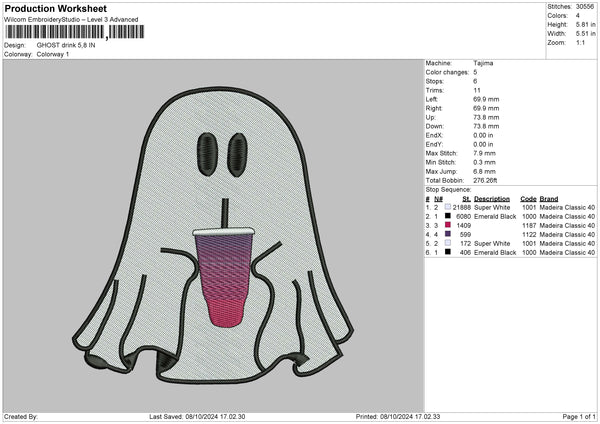Click 'Emerald Black' in stop row 406
The image size is (600, 424).
click(495, 253)
